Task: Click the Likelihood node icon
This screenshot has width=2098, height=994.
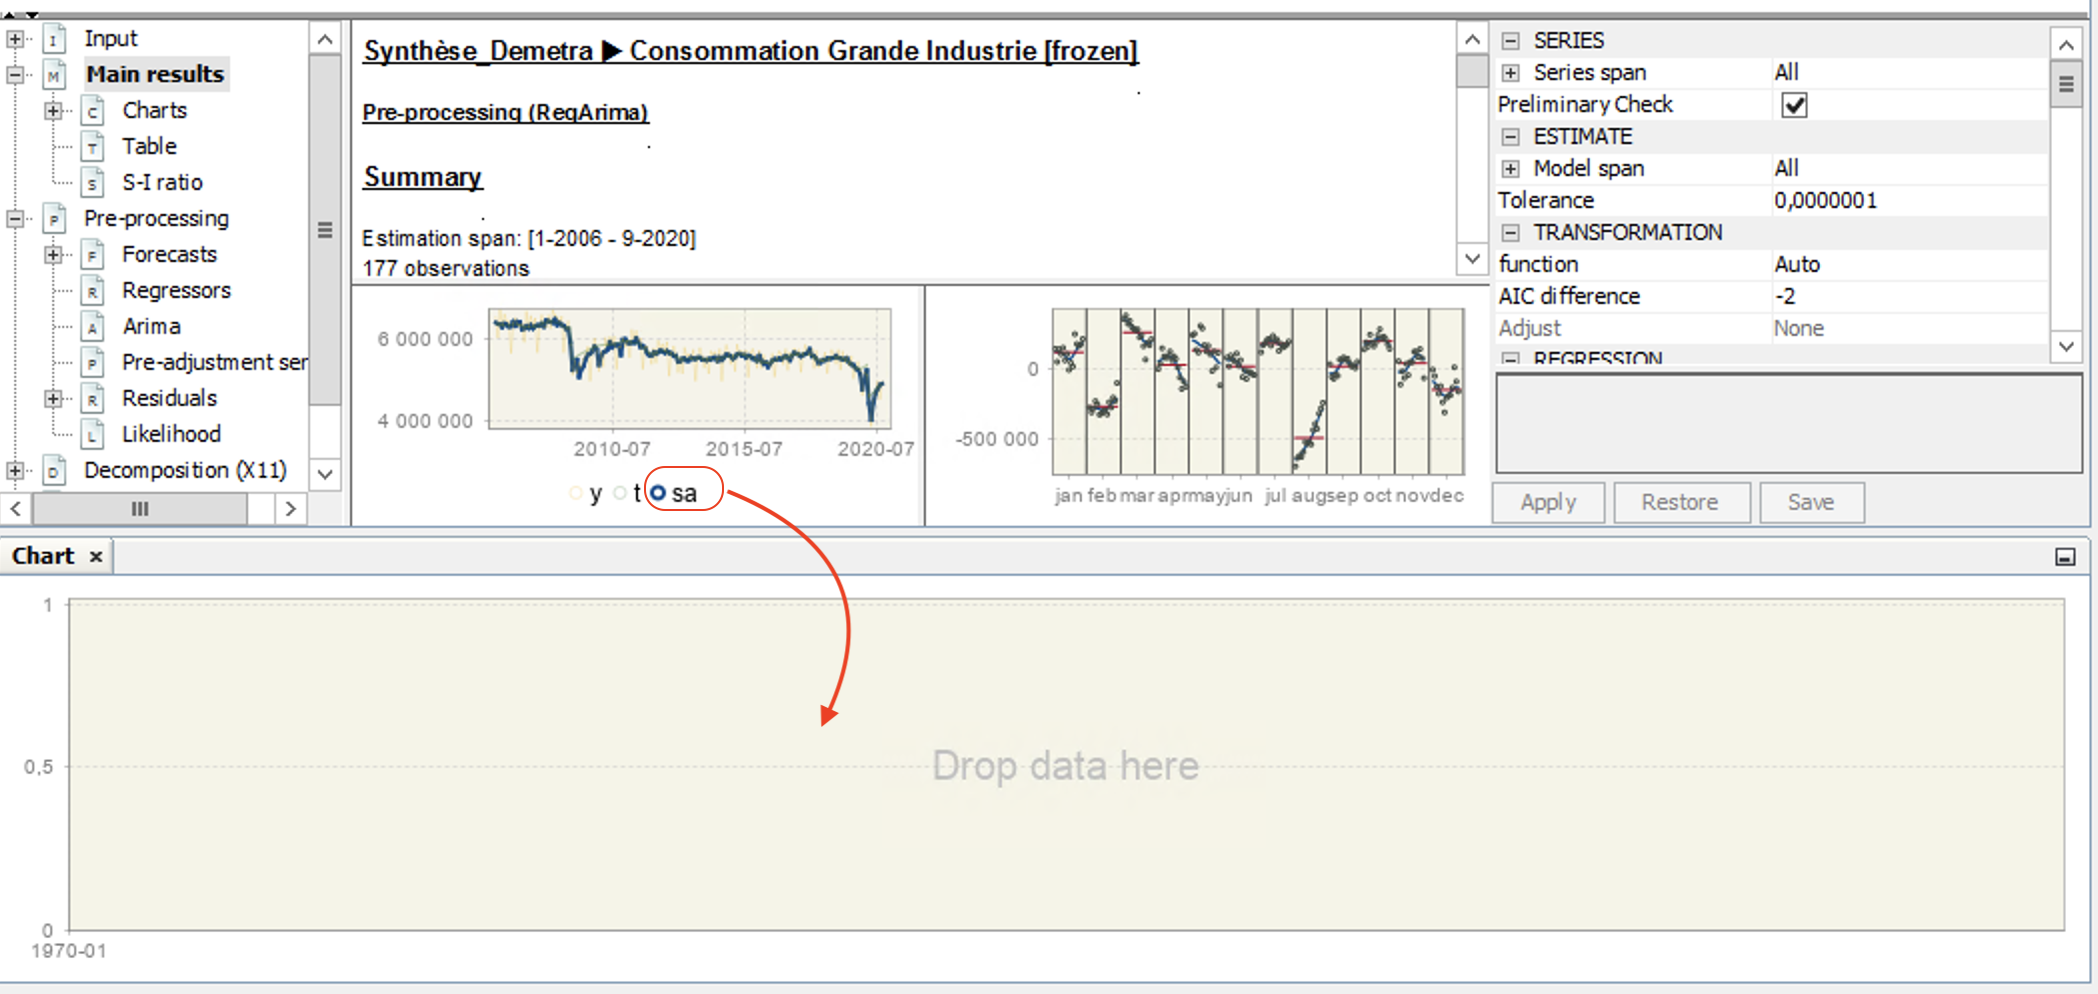Action: [x=93, y=435]
